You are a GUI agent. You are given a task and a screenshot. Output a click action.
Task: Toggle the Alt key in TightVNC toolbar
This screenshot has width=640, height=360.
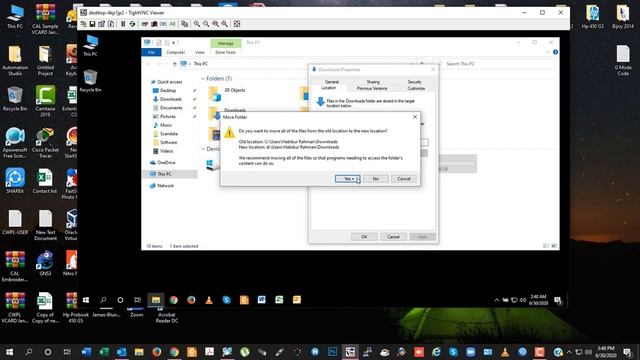tap(172, 24)
